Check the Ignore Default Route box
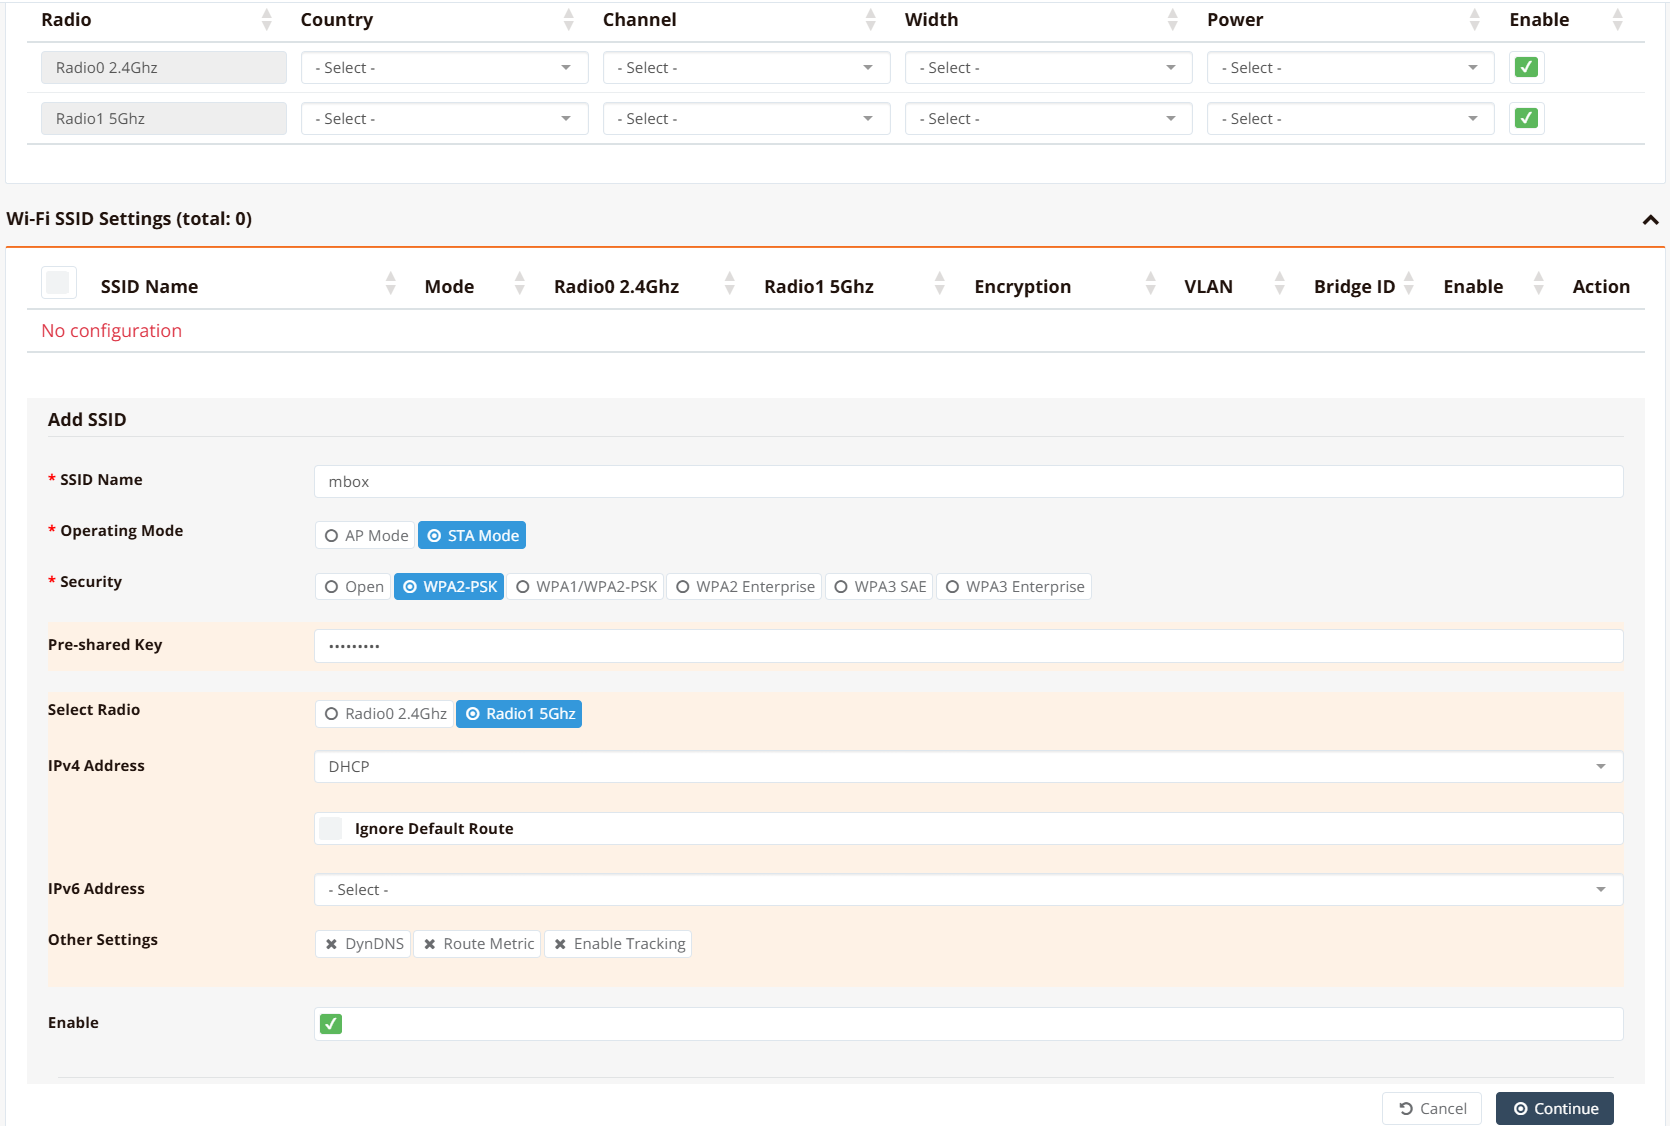This screenshot has height=1126, width=1670. (x=331, y=829)
